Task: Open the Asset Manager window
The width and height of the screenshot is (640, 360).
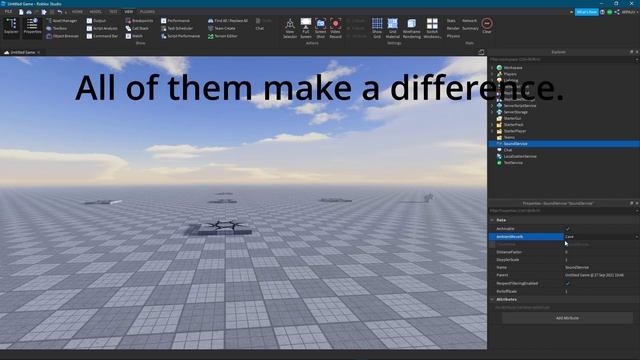Action: (62, 20)
